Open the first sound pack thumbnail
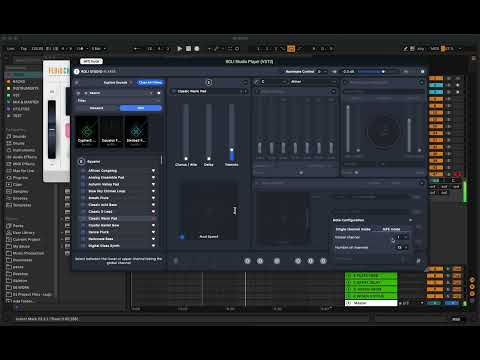 [x=87, y=132]
